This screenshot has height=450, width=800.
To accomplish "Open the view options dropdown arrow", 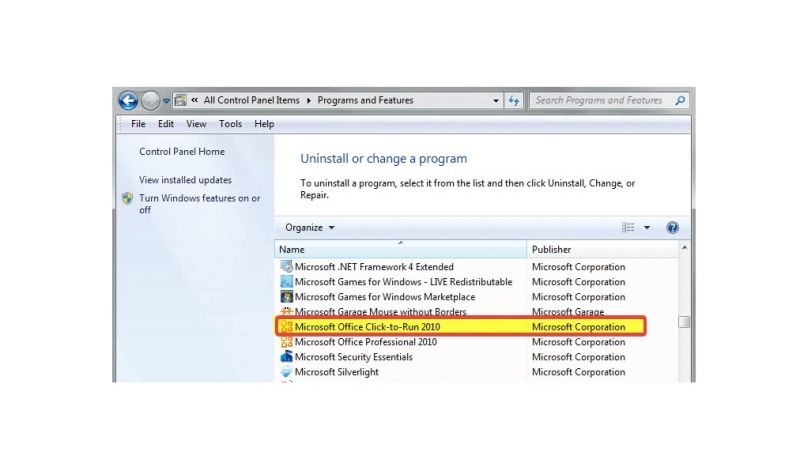I will pos(647,228).
